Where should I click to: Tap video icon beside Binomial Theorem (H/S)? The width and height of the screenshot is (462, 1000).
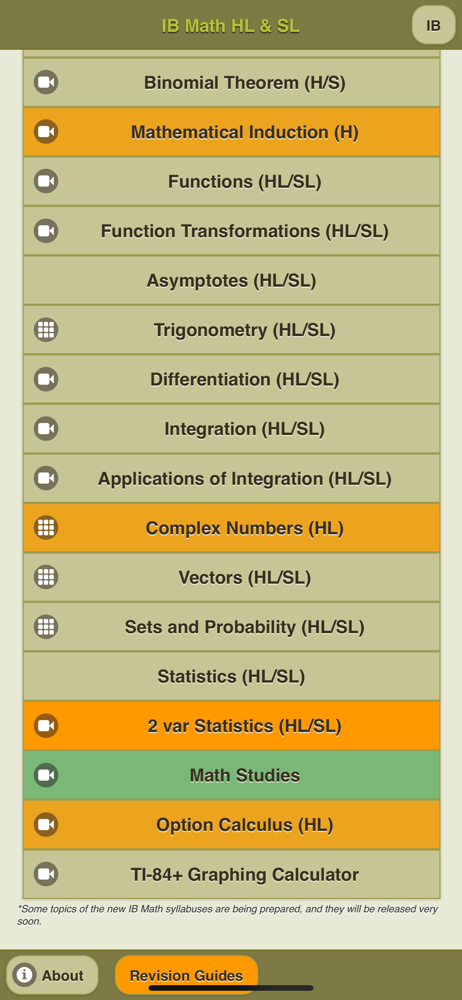(46, 82)
